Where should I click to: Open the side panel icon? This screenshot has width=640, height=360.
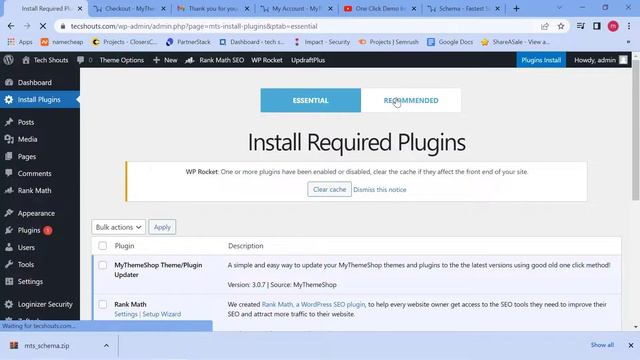(x=597, y=26)
